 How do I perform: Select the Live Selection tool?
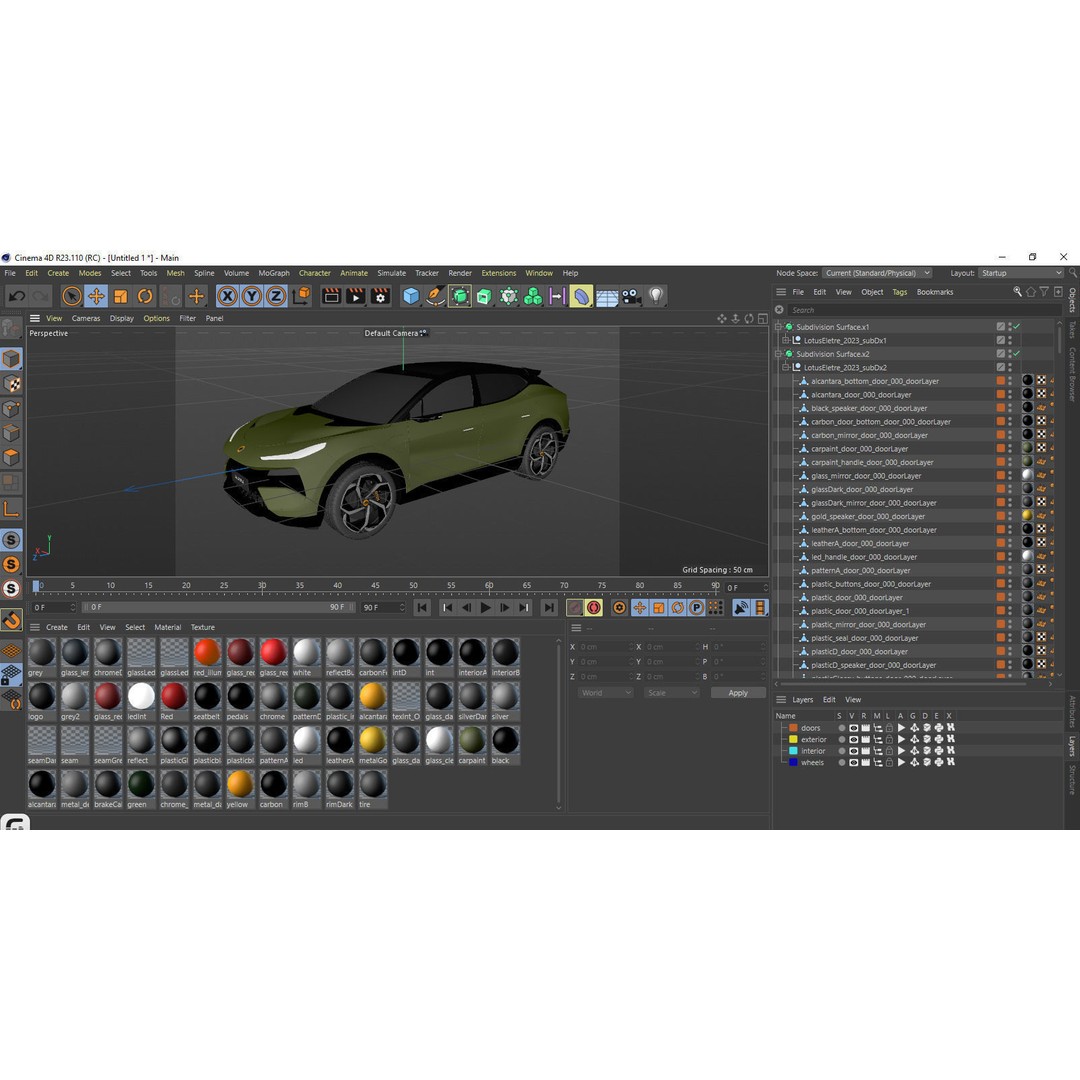pos(72,296)
